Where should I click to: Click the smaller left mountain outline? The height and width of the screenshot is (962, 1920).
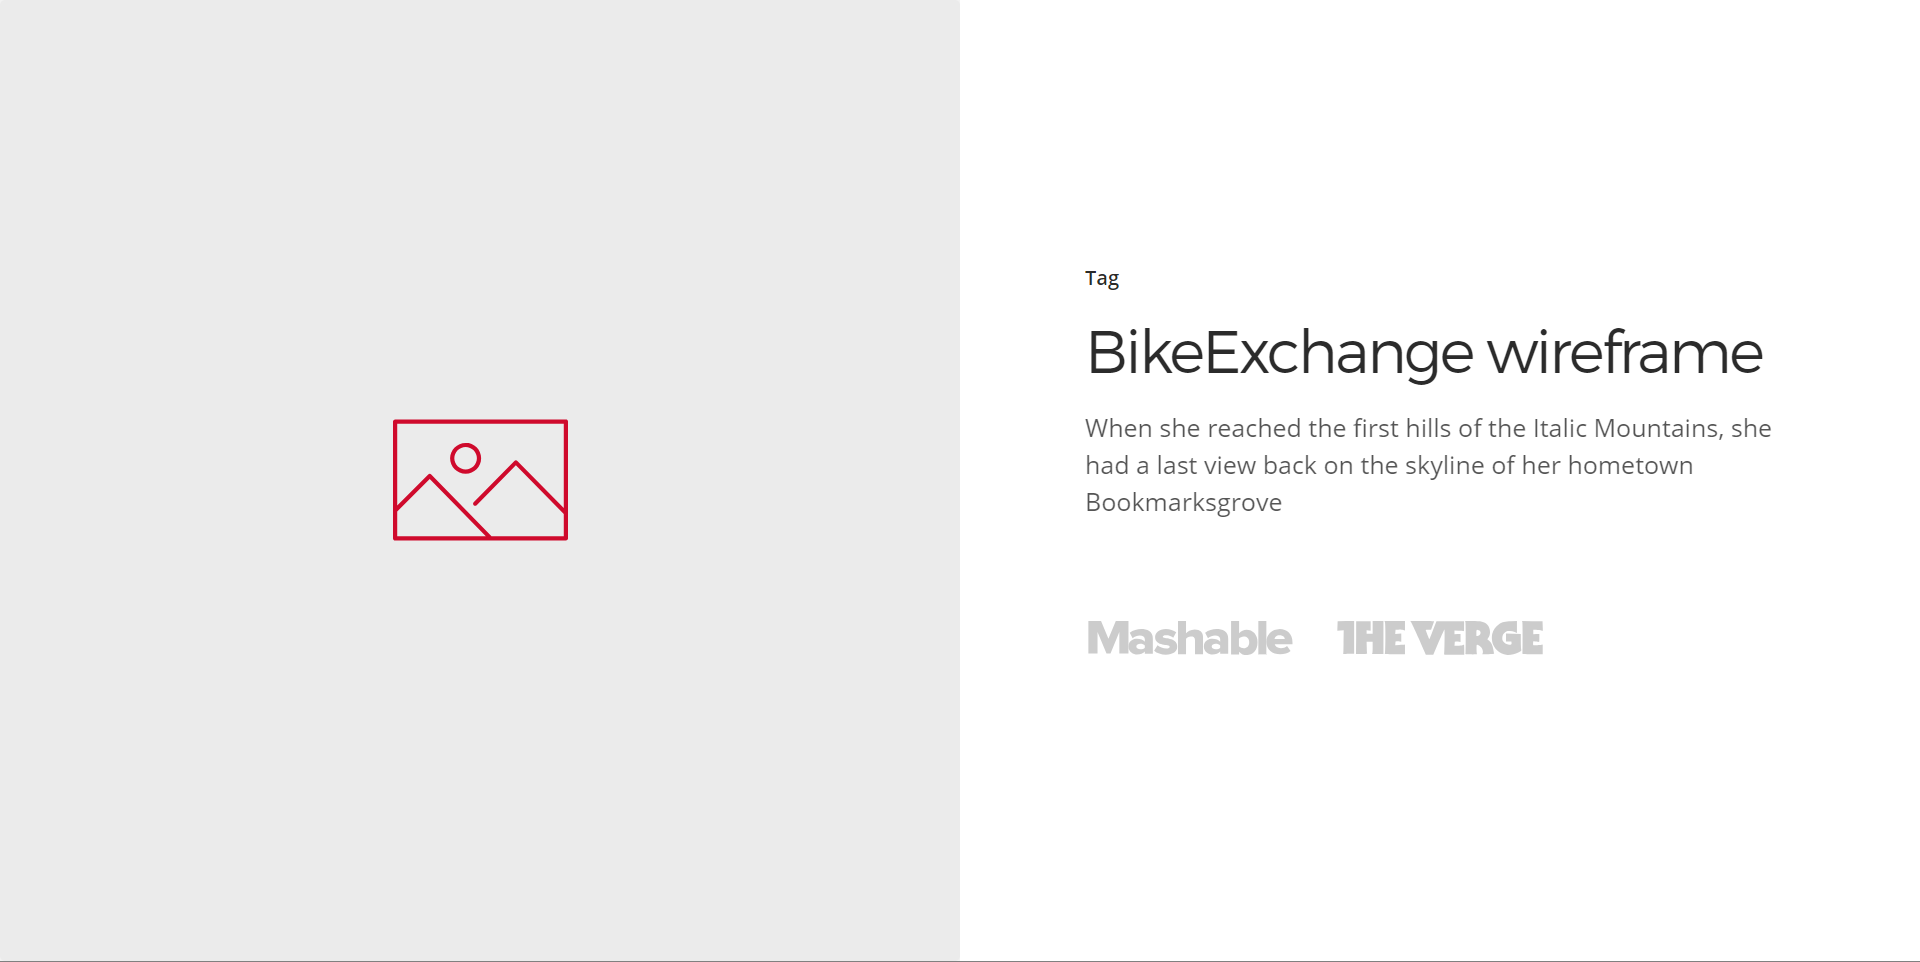click(441, 506)
